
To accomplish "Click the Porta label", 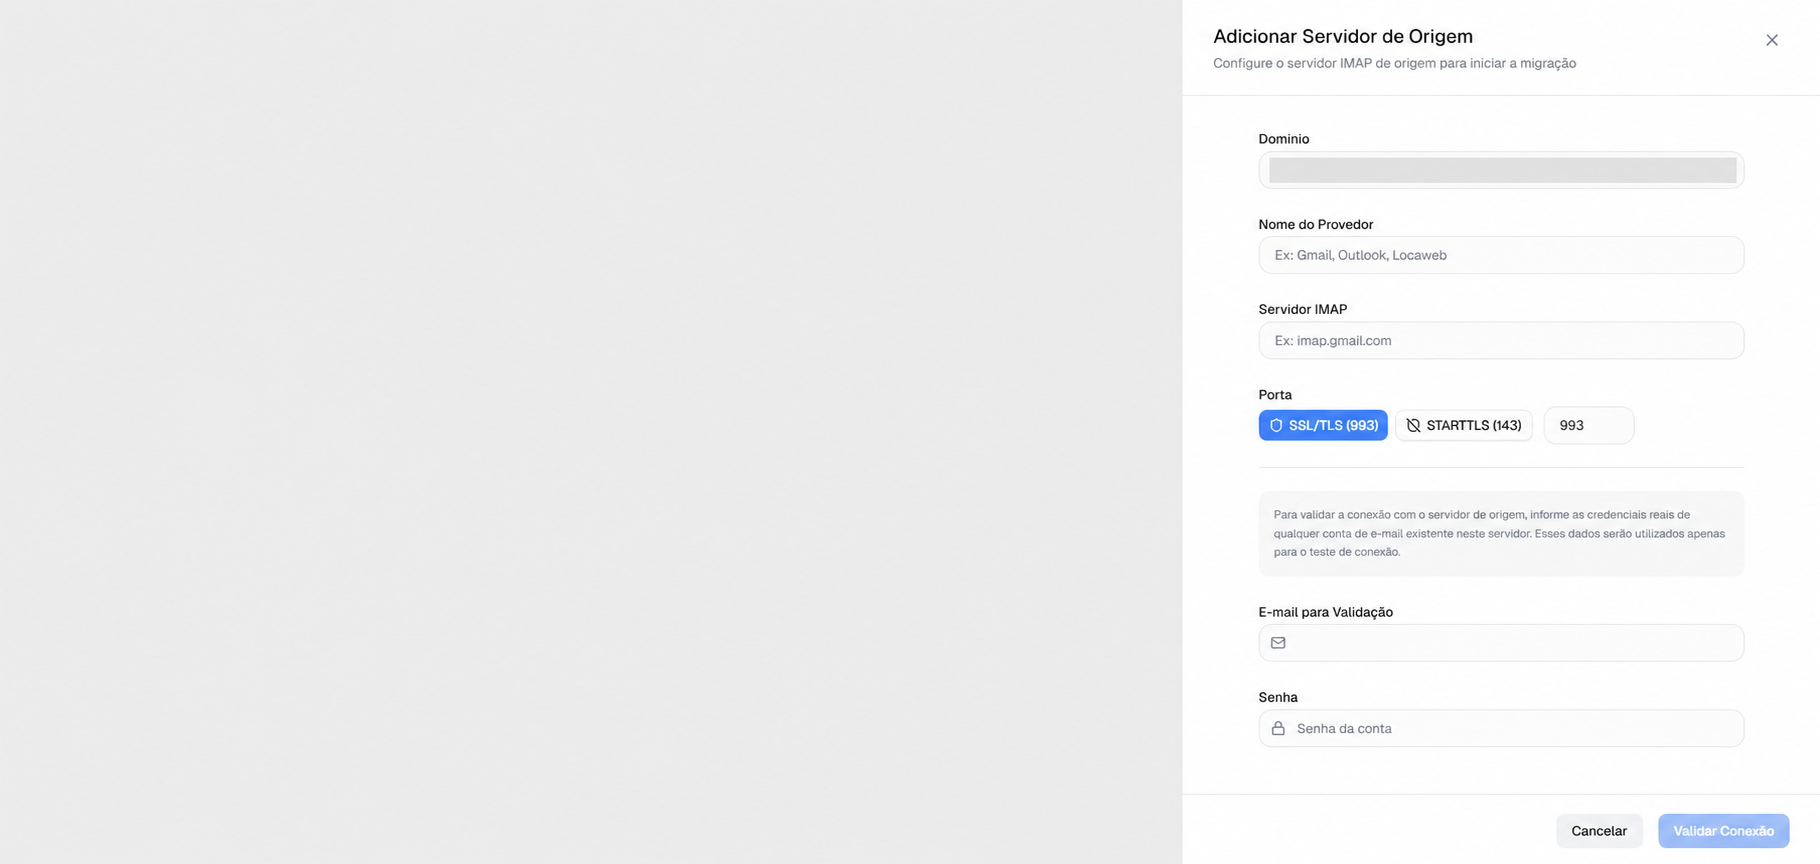I will 1275,395.
